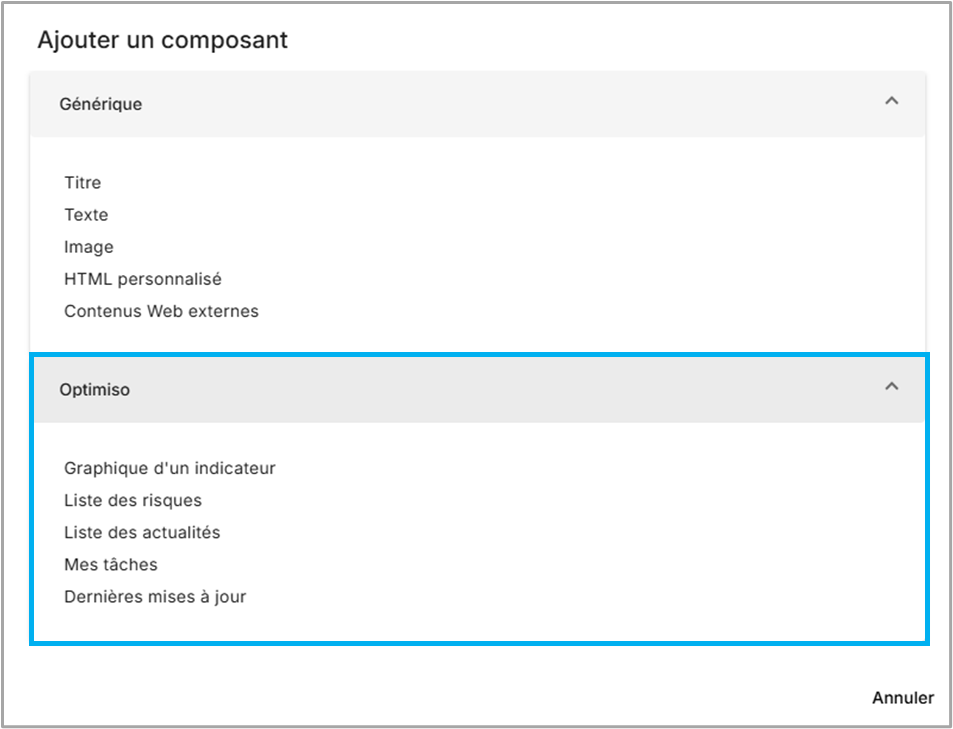953x729 pixels.
Task: Choose Liste des risques component
Action: pos(133,500)
